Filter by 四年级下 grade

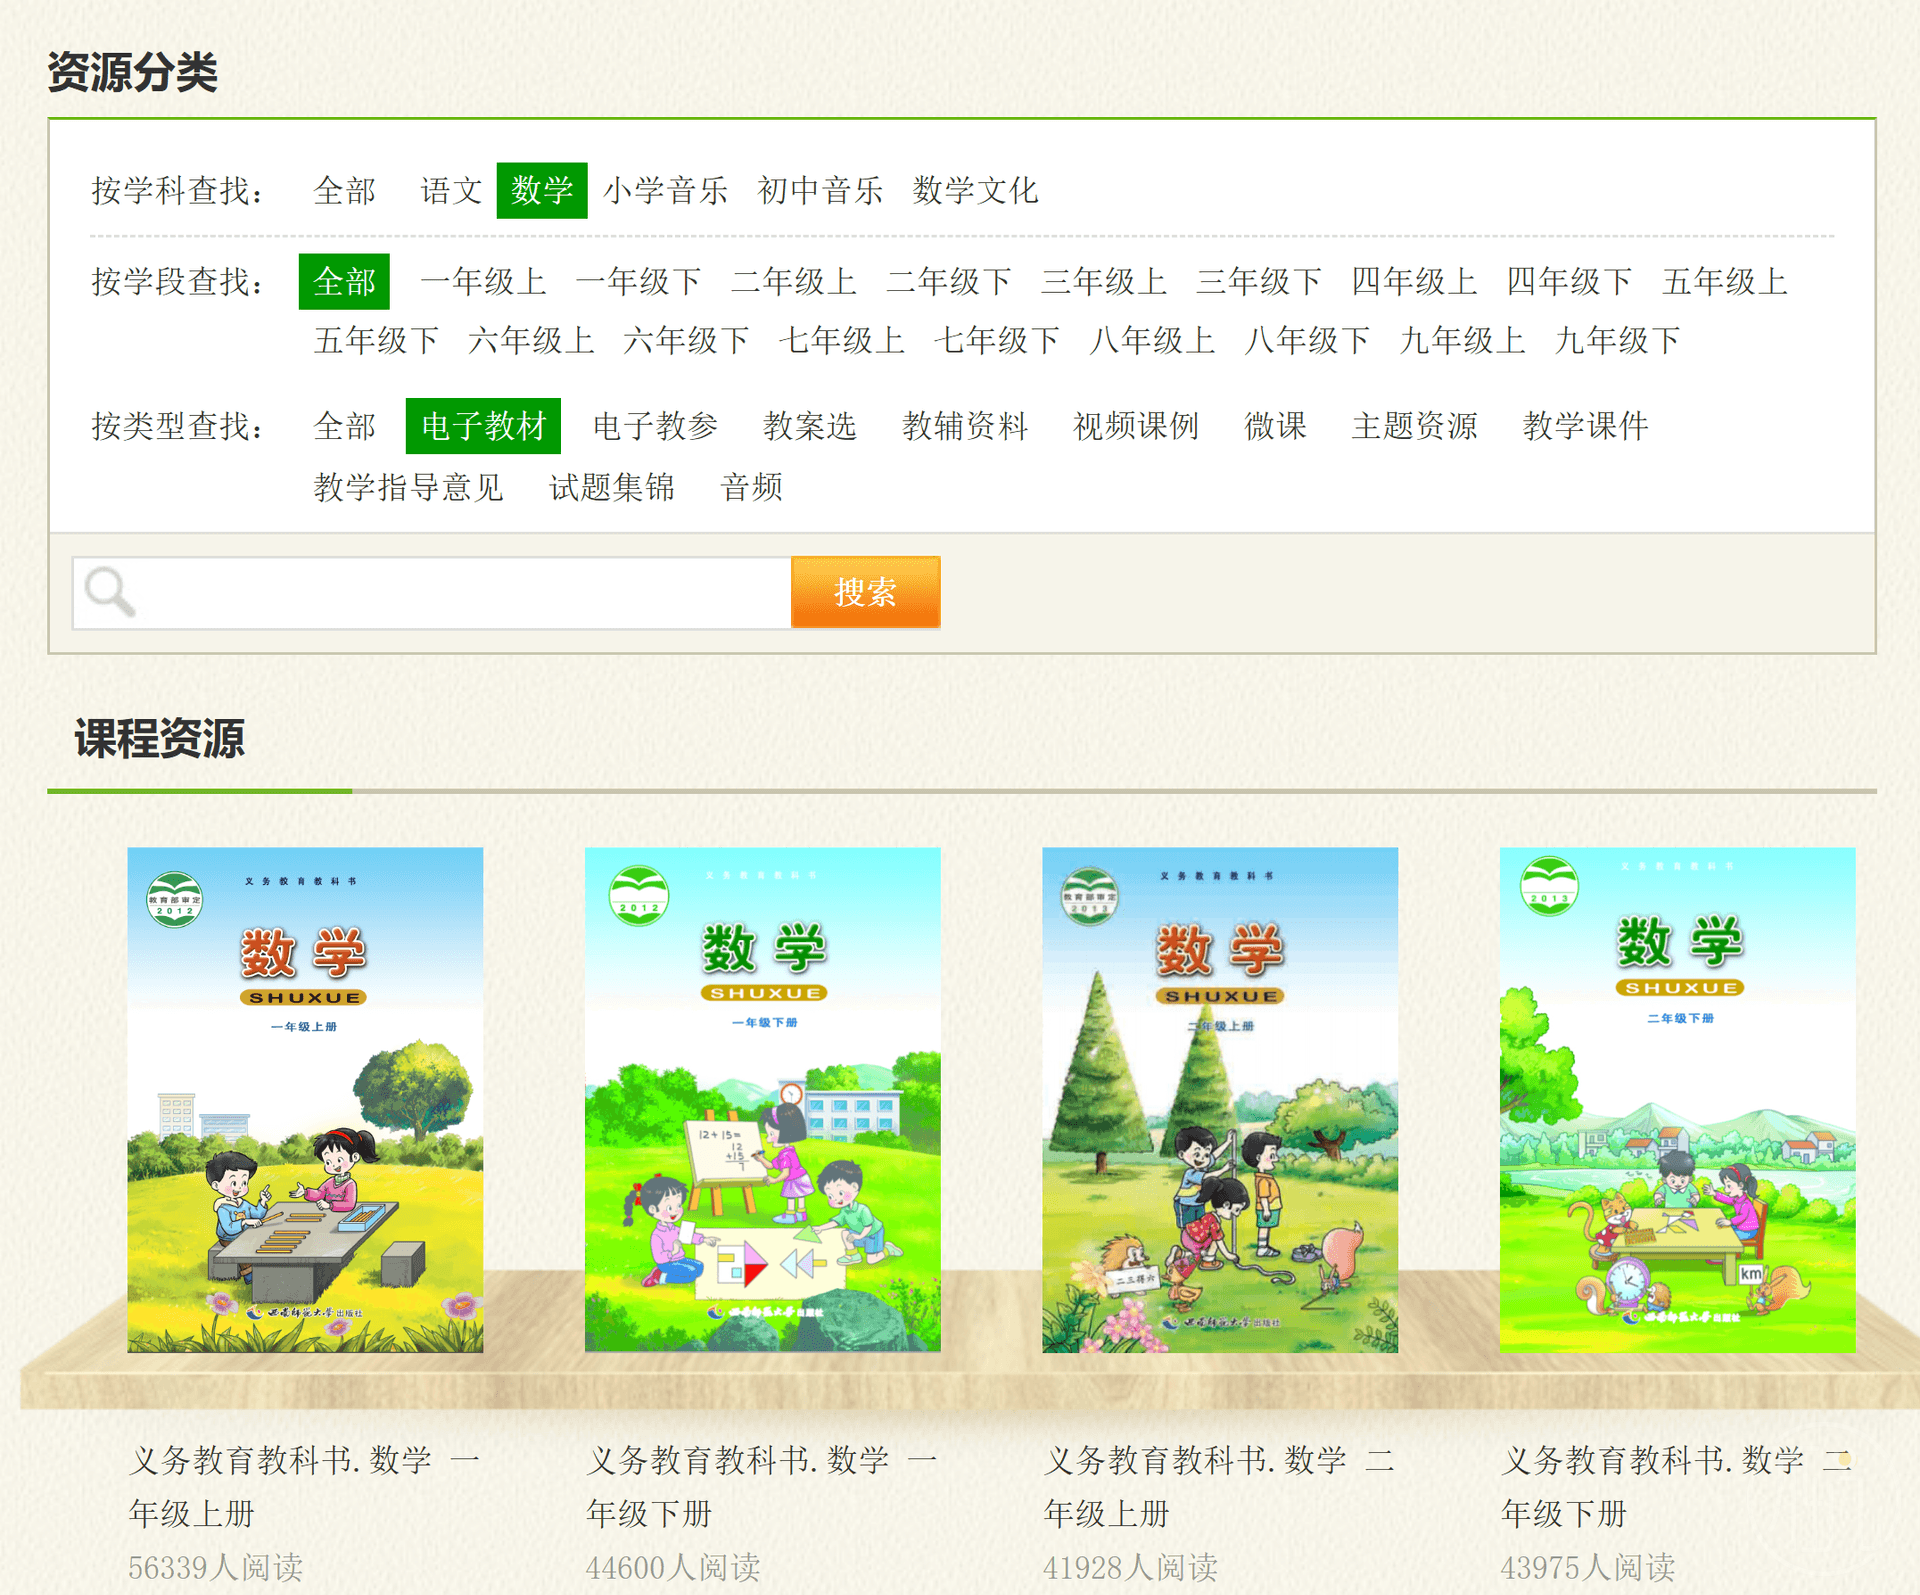pos(1569,281)
